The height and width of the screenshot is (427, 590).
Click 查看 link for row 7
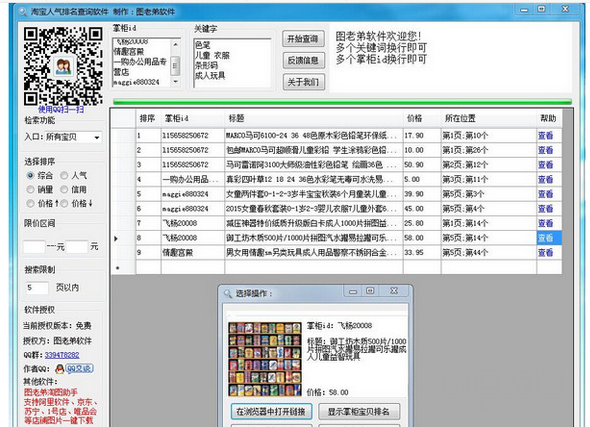(x=546, y=223)
